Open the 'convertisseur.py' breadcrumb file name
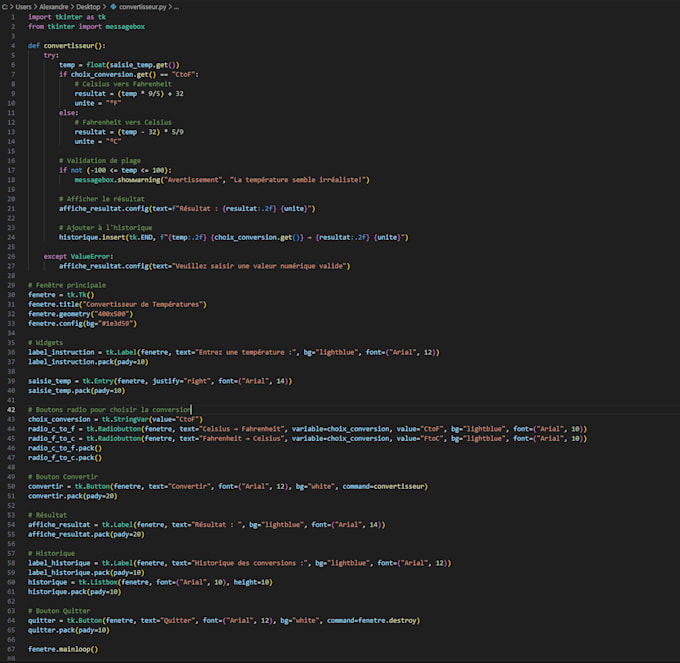This screenshot has width=680, height=663. (x=143, y=7)
